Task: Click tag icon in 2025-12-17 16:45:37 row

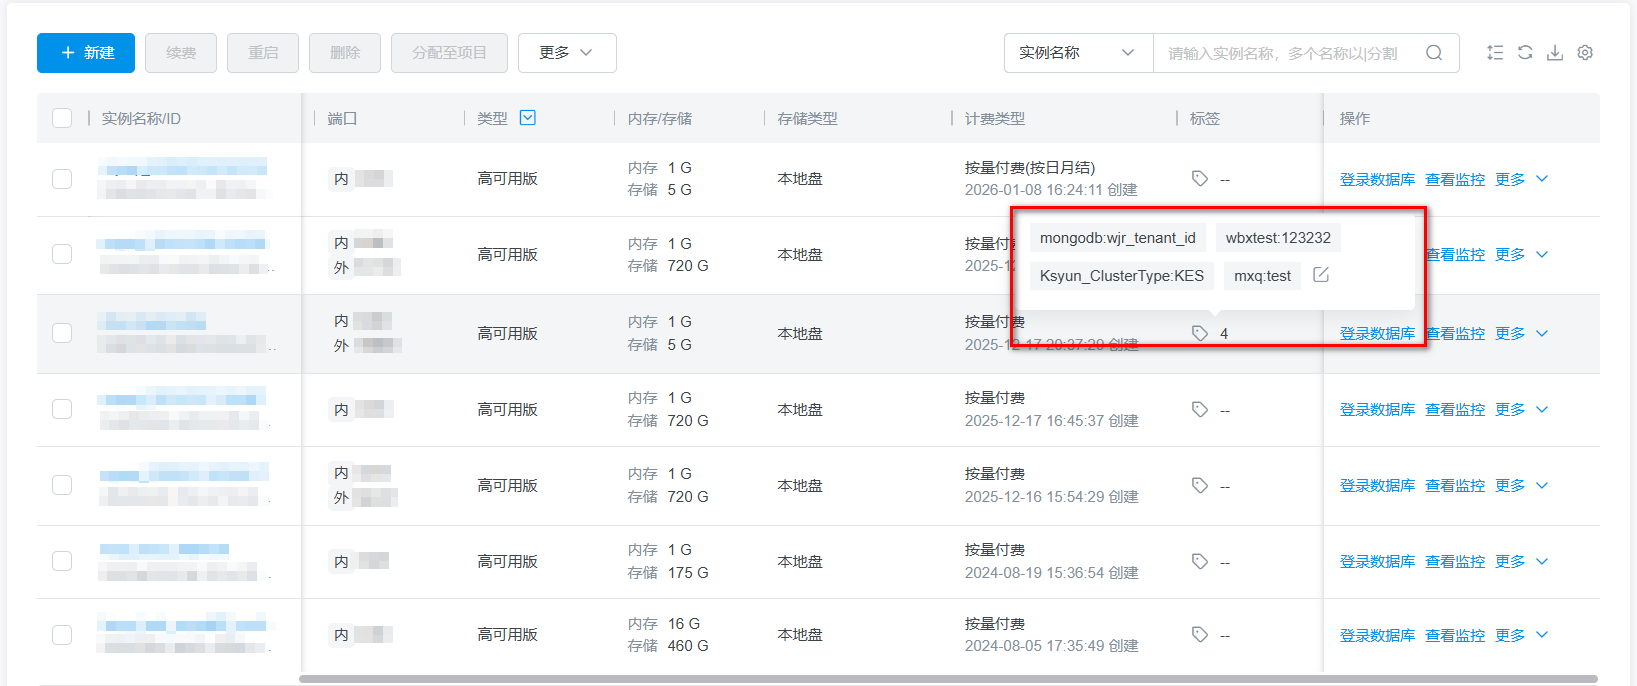Action: pyautogui.click(x=1200, y=409)
